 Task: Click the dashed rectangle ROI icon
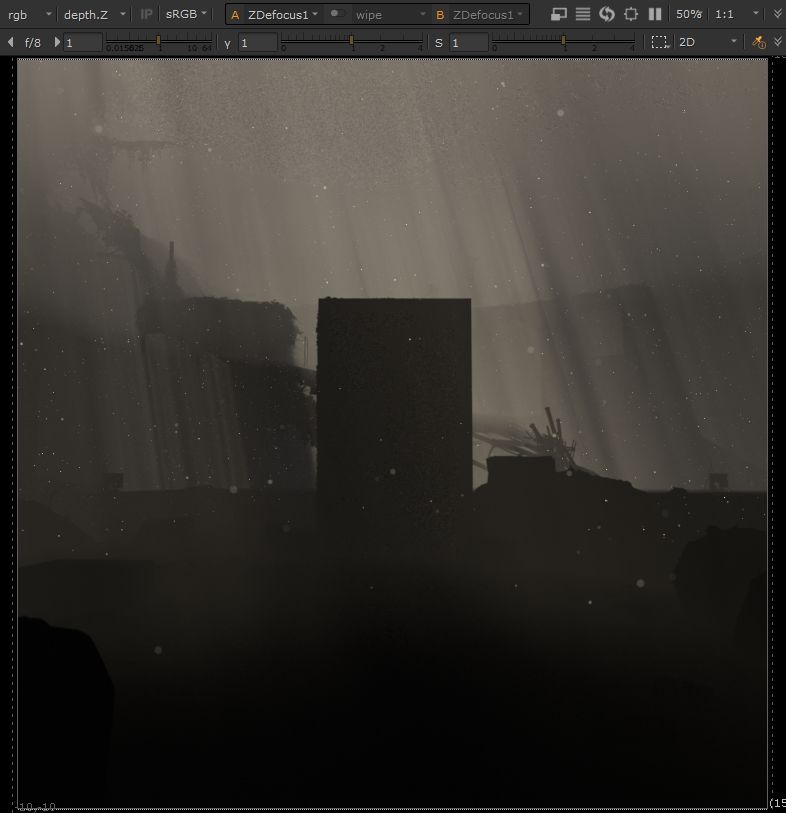coord(659,42)
